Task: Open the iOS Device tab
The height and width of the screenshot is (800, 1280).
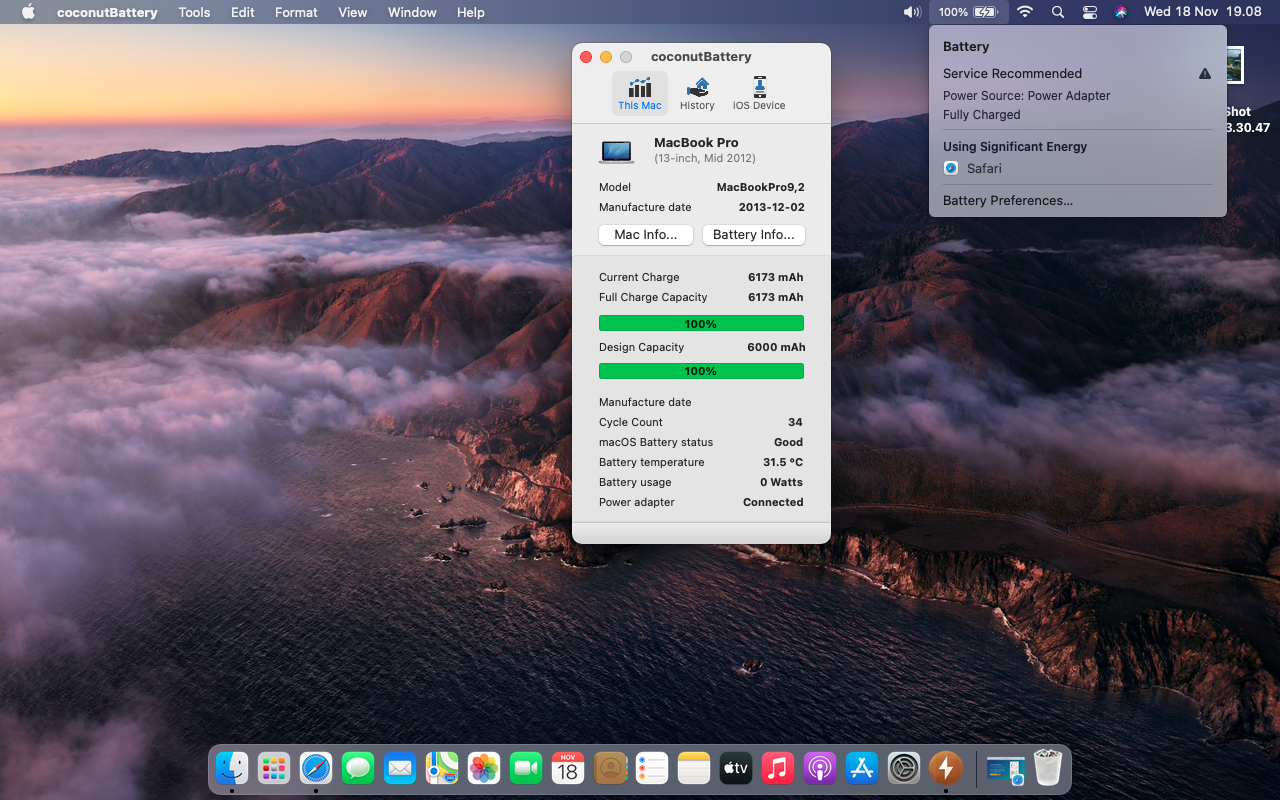Action: tap(758, 93)
